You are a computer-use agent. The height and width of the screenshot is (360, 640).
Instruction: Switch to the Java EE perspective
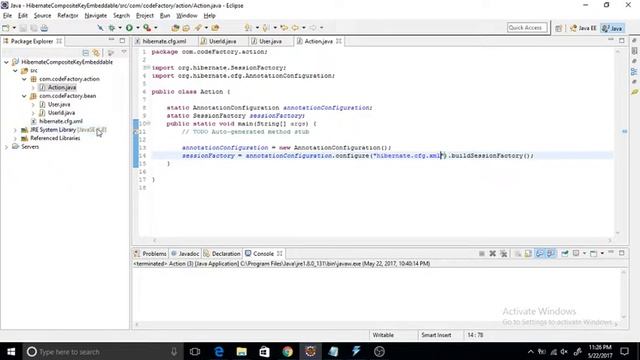coord(583,28)
